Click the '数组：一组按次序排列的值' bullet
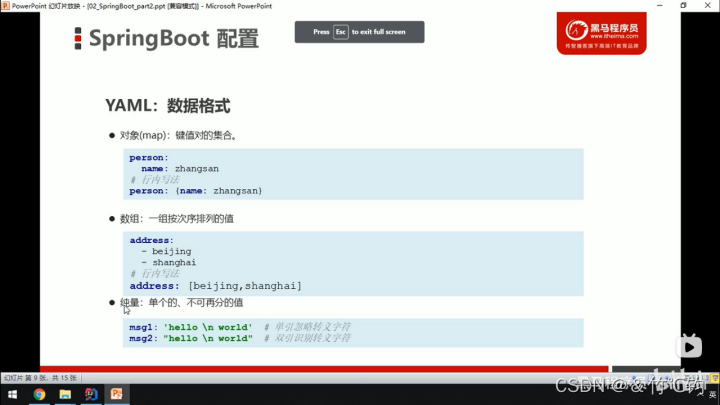The height and width of the screenshot is (405, 720). [177, 219]
